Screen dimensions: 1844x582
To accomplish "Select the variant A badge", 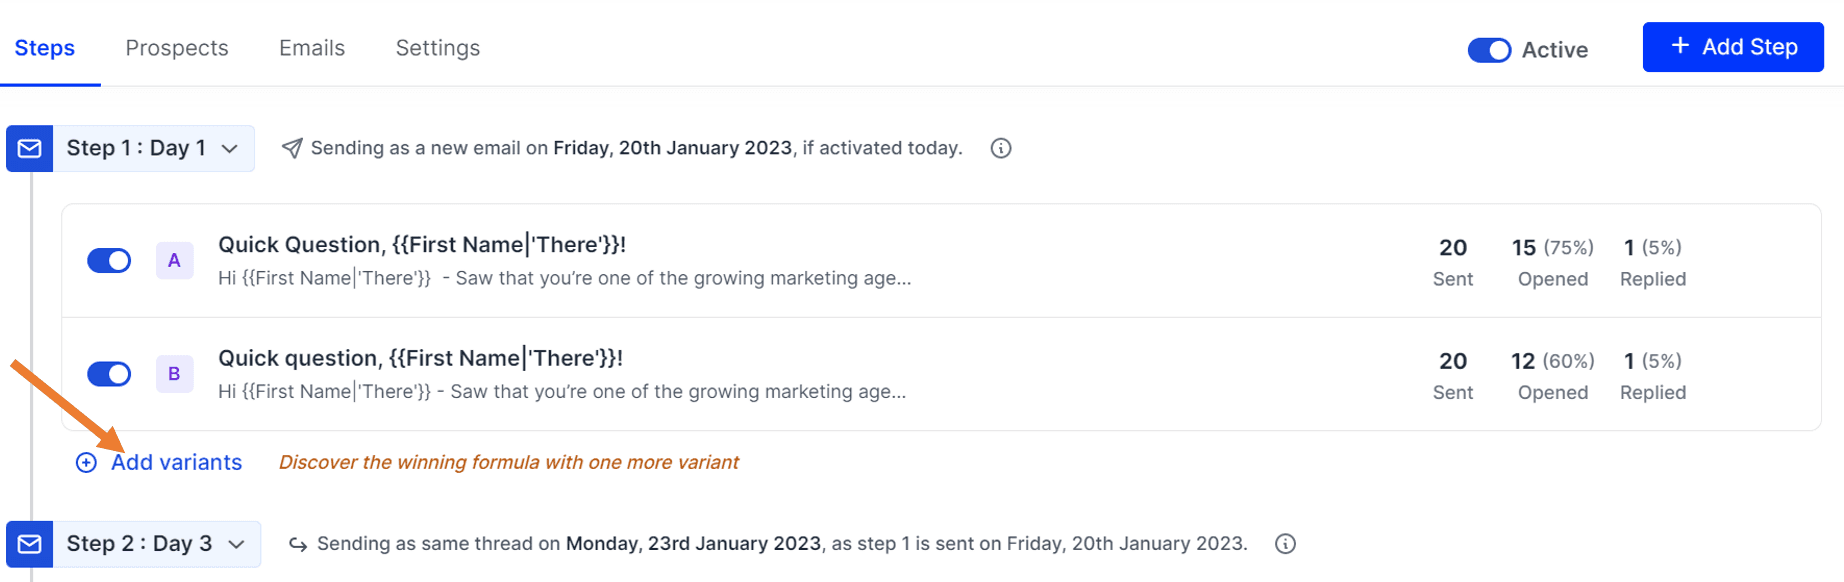I will click(x=174, y=260).
